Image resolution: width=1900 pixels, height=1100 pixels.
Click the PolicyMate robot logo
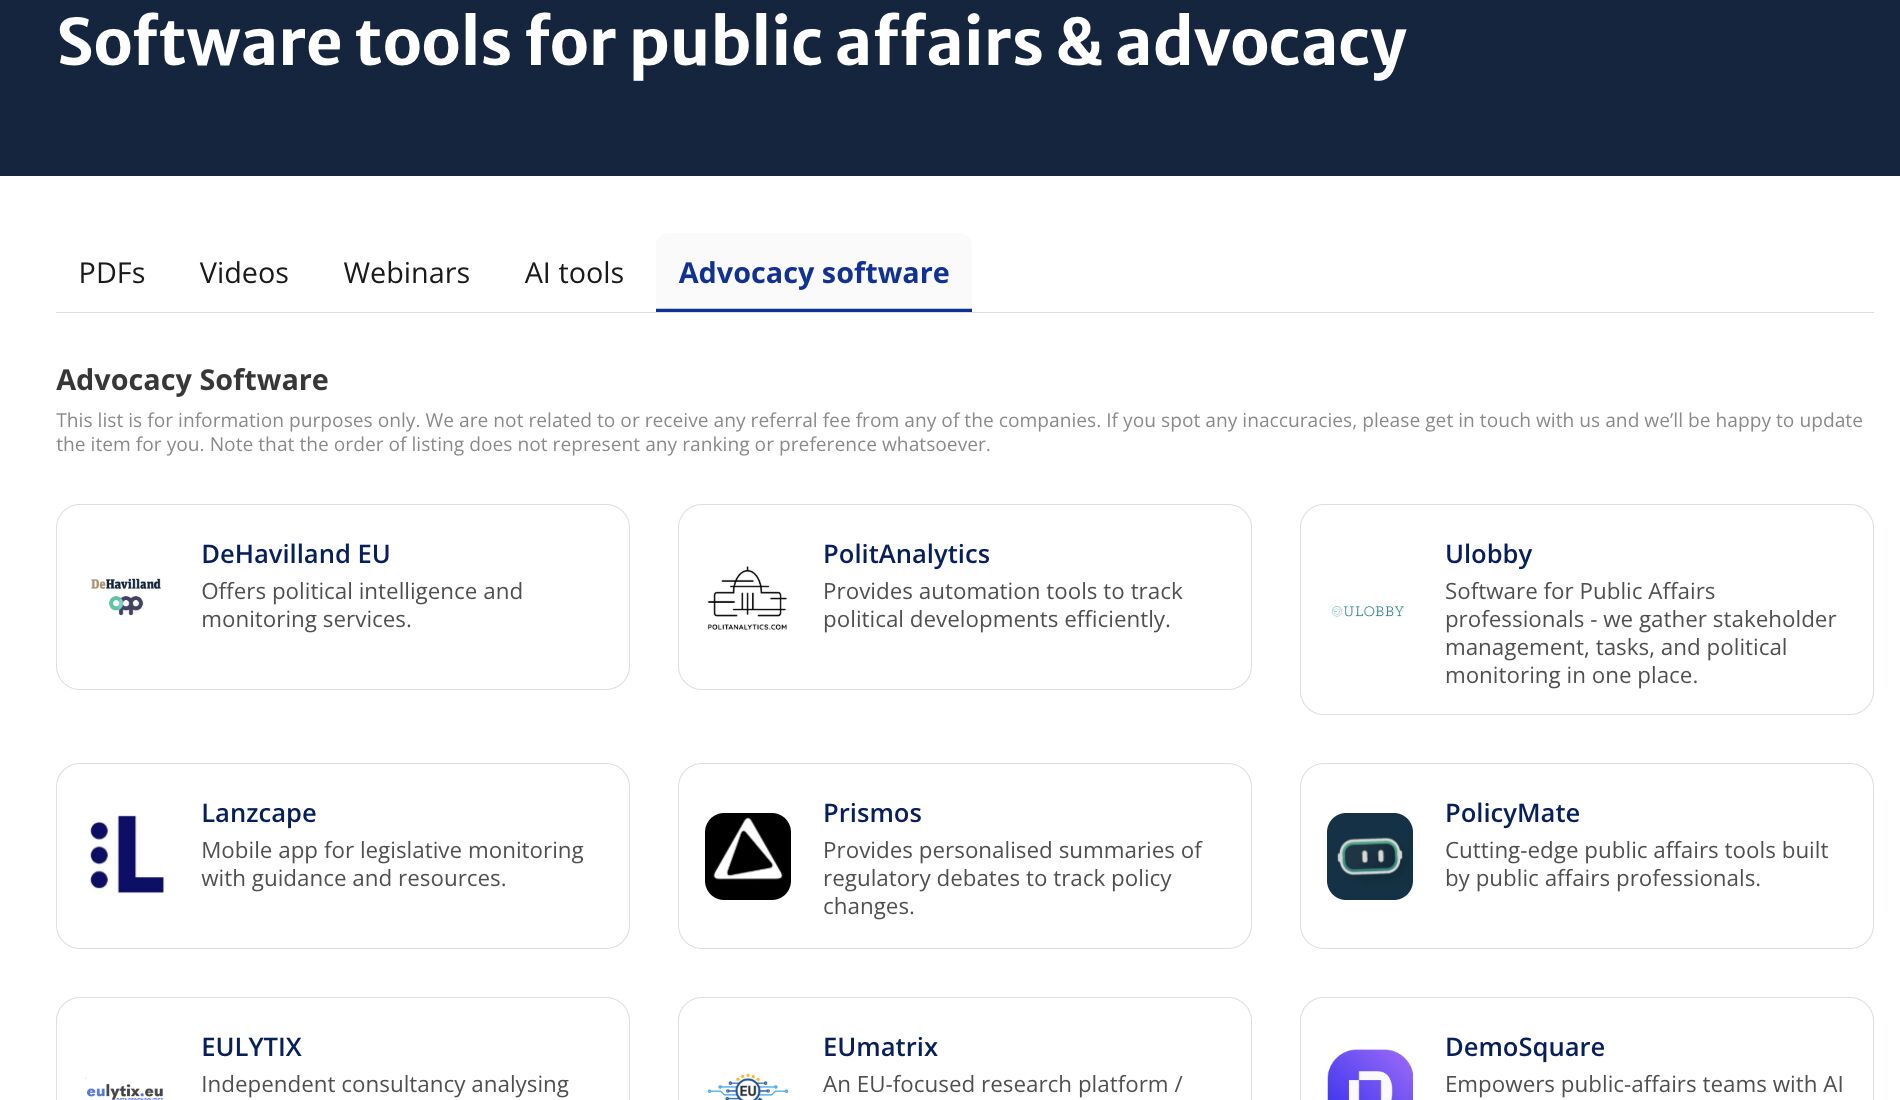1370,856
